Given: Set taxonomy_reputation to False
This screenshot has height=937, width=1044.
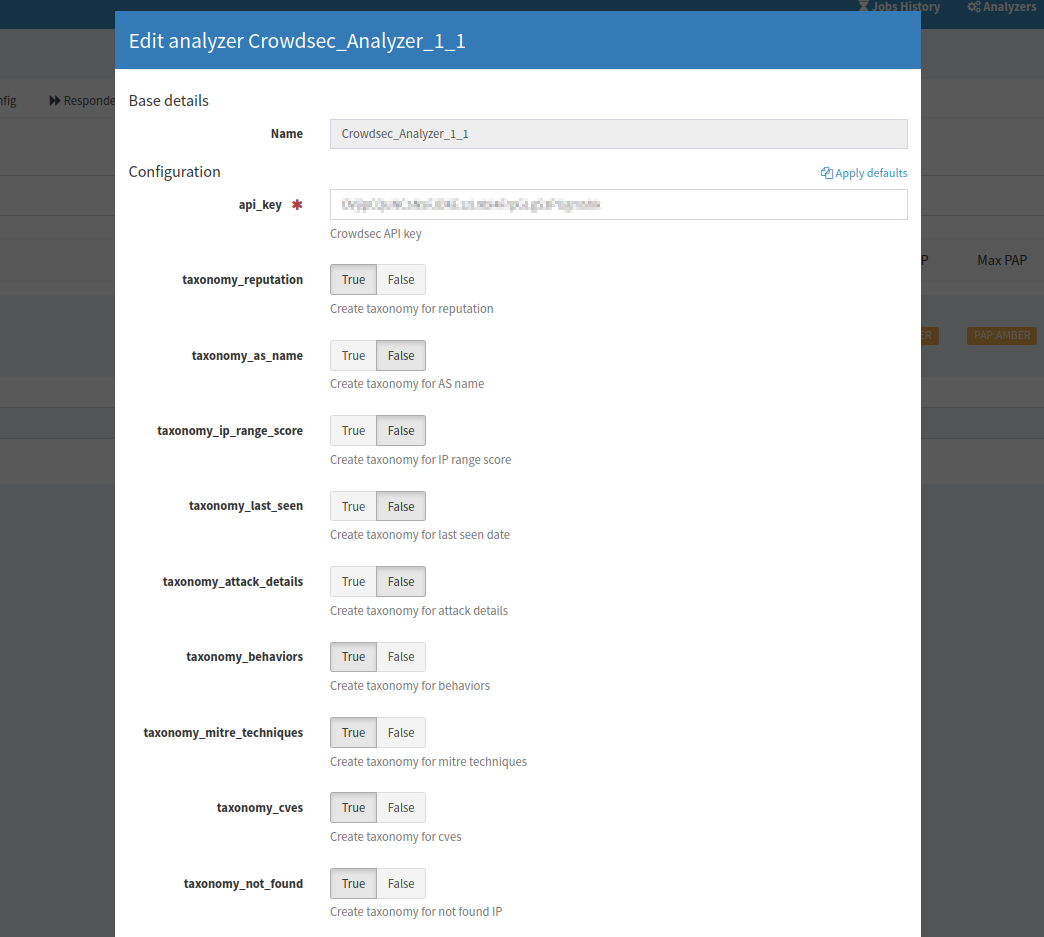Looking at the screenshot, I should click(401, 280).
